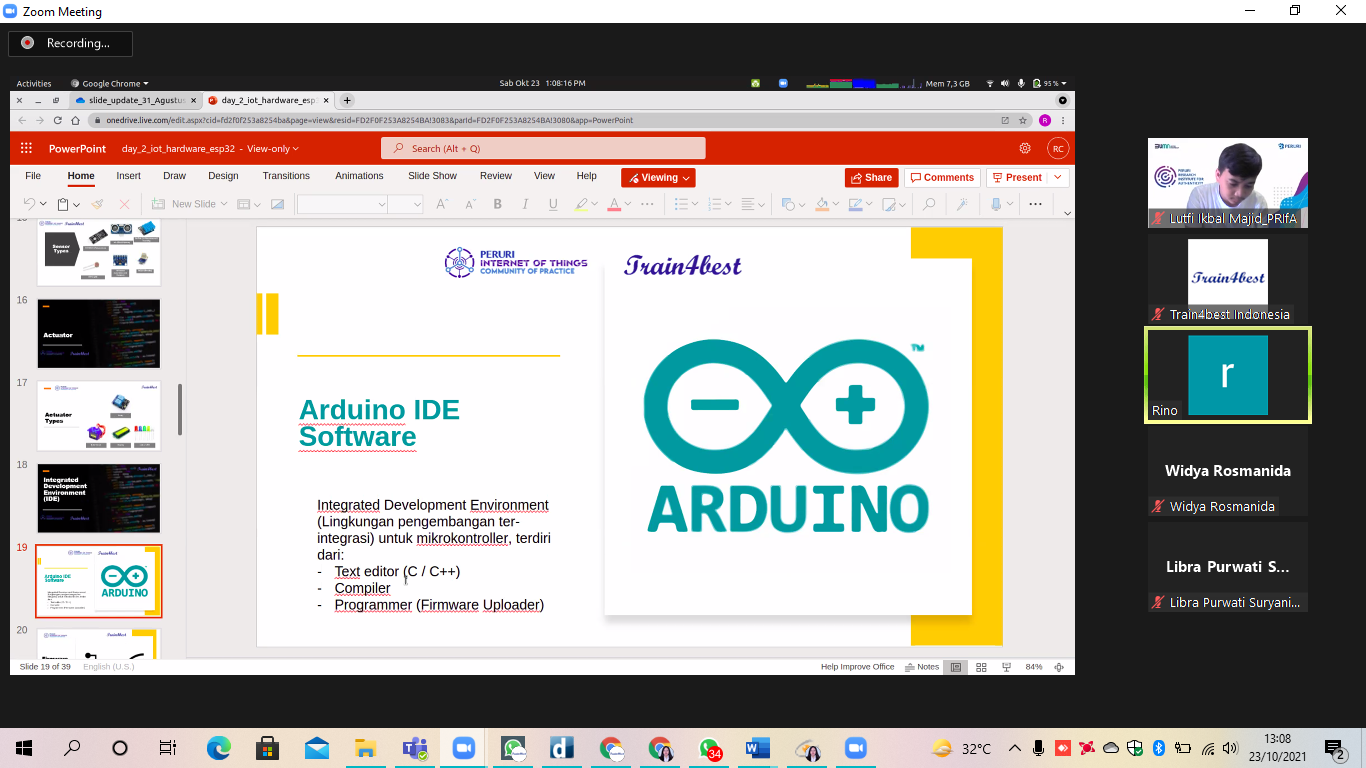This screenshot has width=1366, height=768.
Task: Toggle the Notes pane in status bar
Action: tap(922, 667)
